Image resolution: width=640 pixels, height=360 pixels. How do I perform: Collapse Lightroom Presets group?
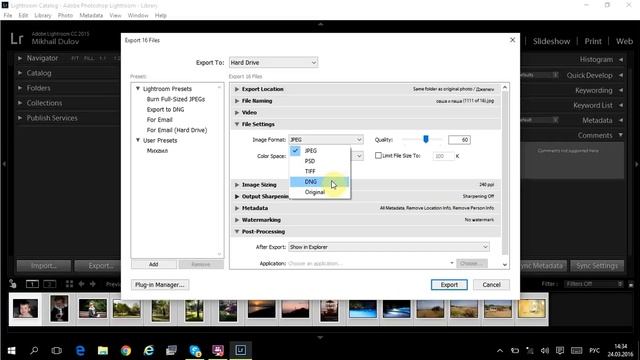click(138, 89)
